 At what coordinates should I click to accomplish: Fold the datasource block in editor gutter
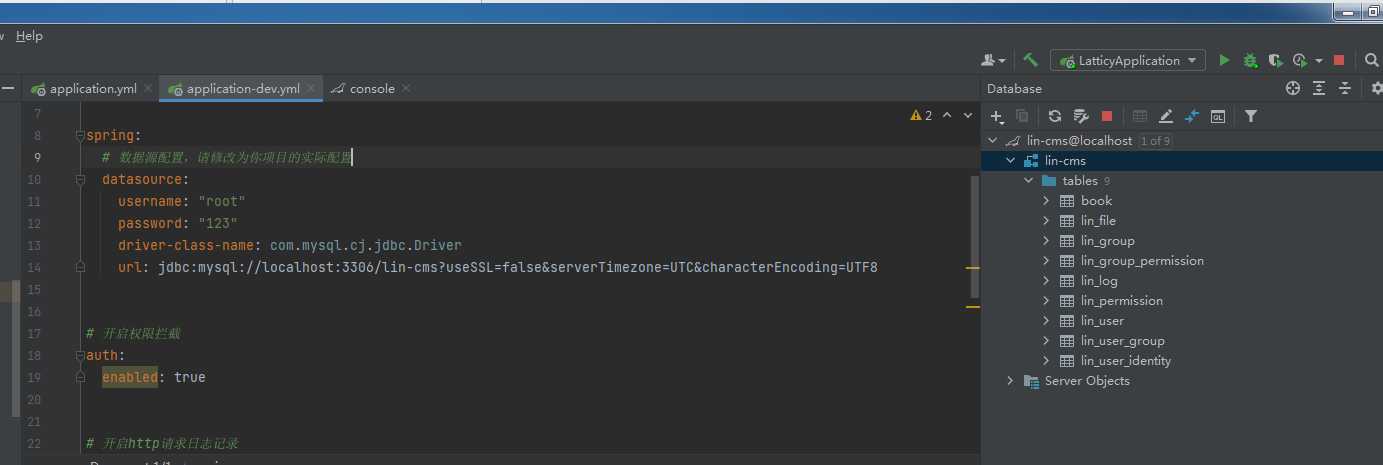(80, 179)
